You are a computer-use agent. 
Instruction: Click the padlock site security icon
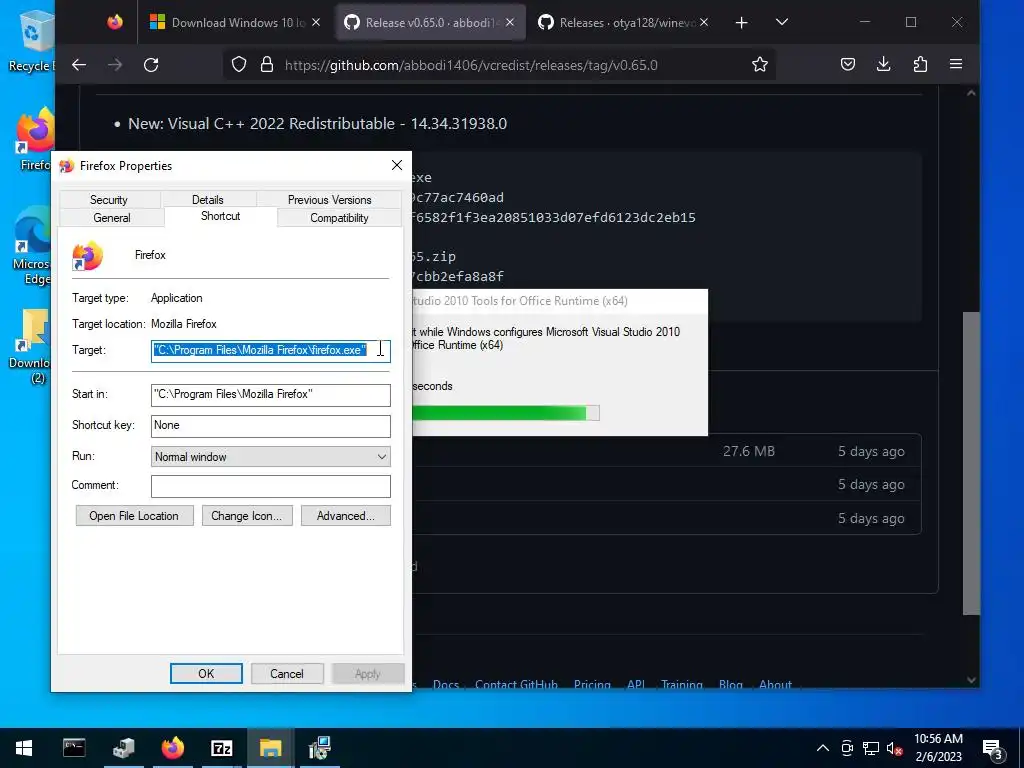coord(266,65)
